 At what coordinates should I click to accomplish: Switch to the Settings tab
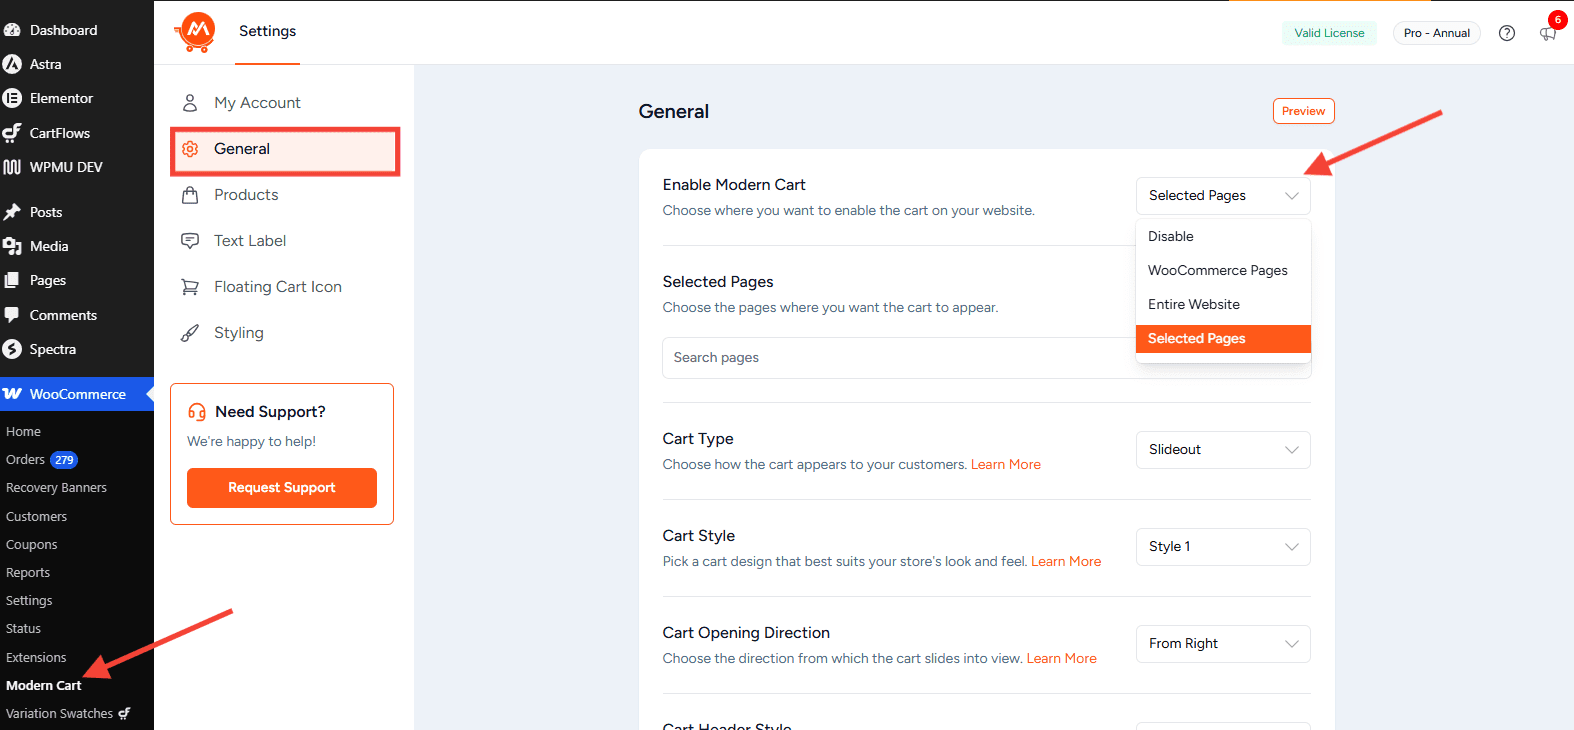tap(267, 32)
